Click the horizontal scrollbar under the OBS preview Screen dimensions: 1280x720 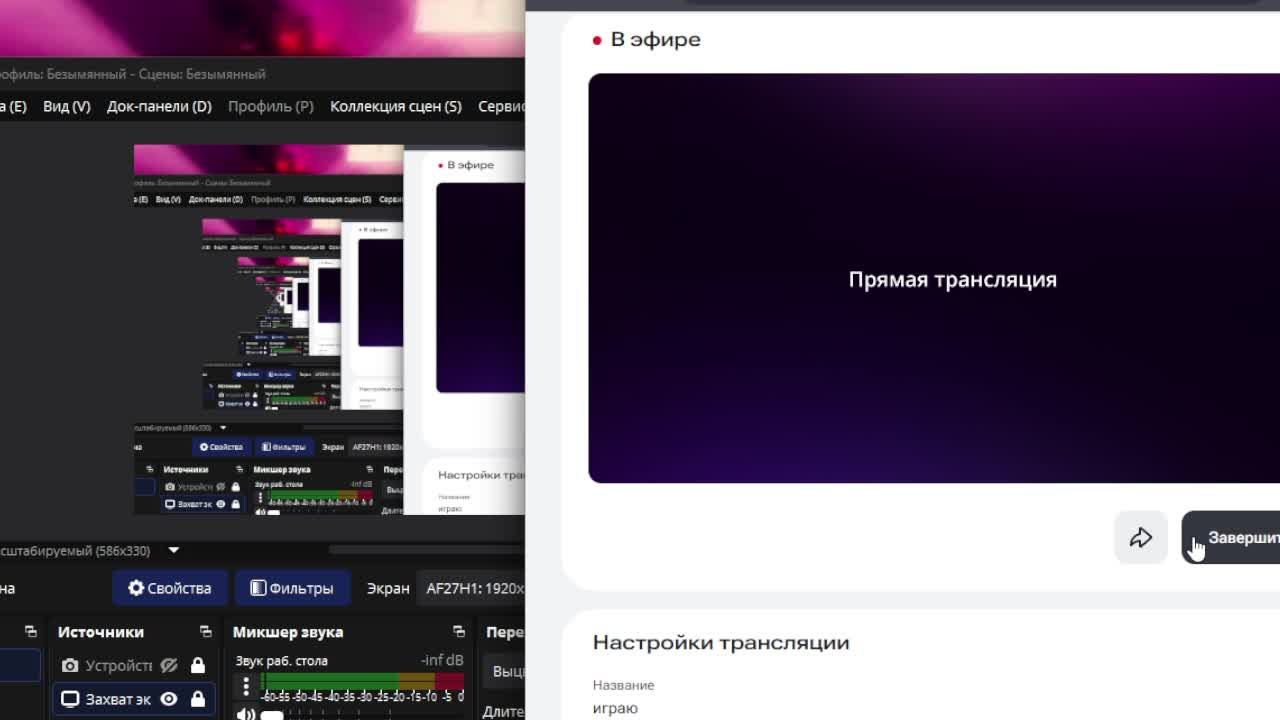click(427, 550)
